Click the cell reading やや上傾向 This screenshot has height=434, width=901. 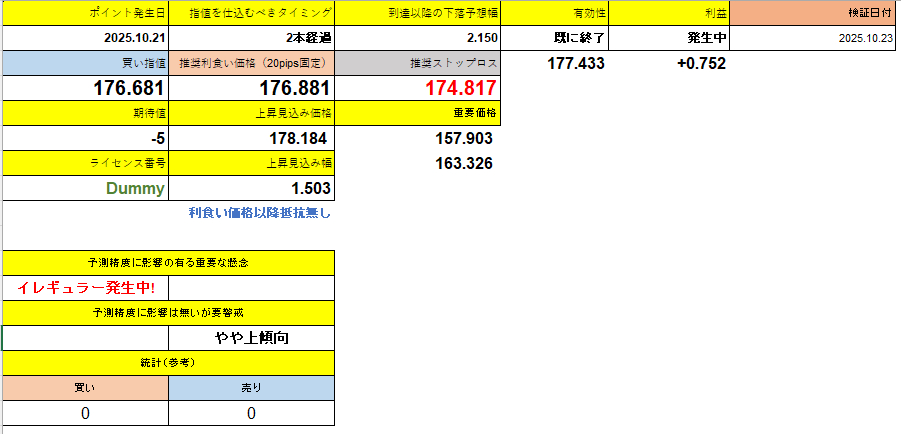point(252,337)
